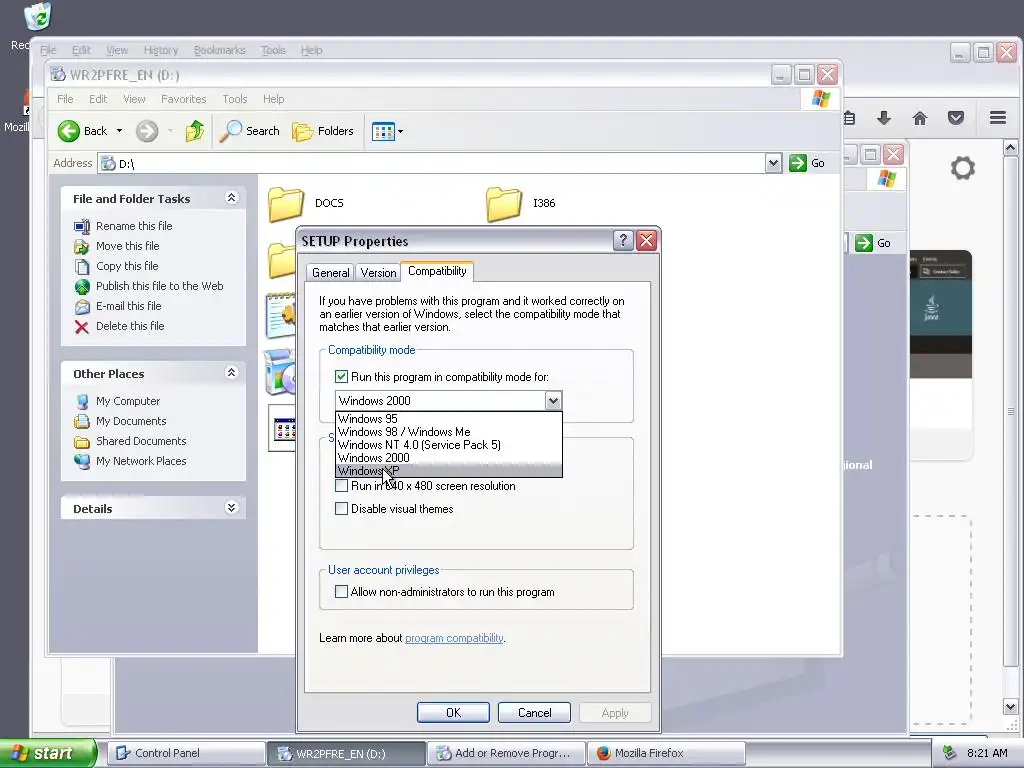
Task: Open the program compatibility link
Action: click(x=454, y=638)
